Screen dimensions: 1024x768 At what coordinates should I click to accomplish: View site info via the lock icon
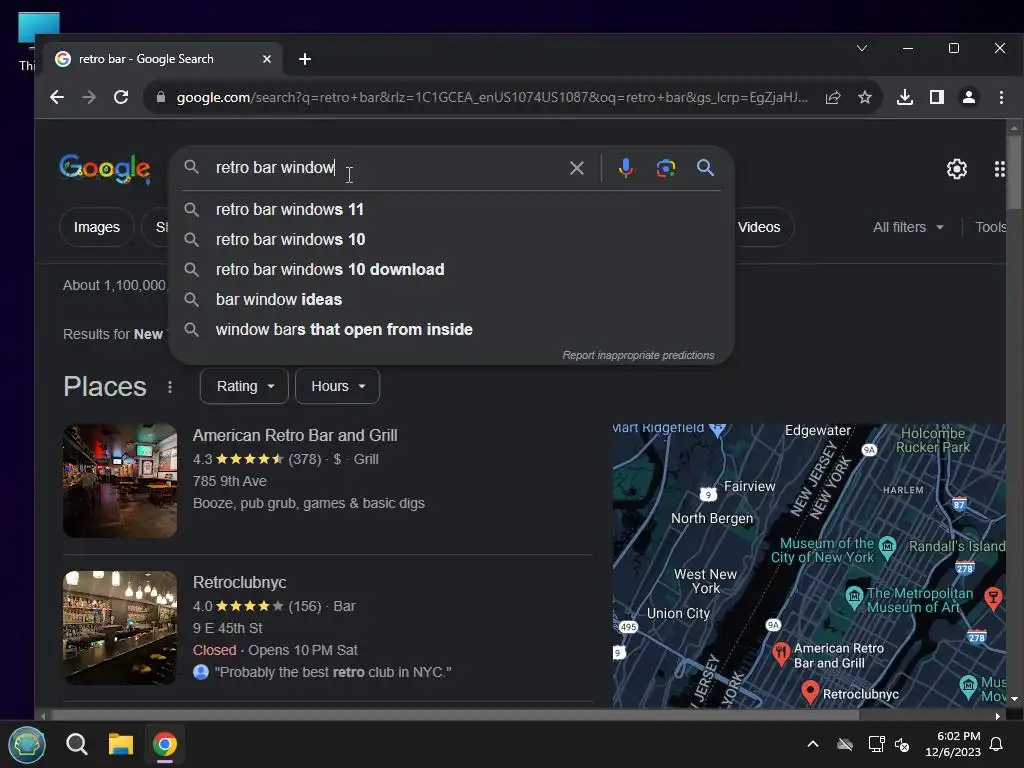[x=161, y=97]
